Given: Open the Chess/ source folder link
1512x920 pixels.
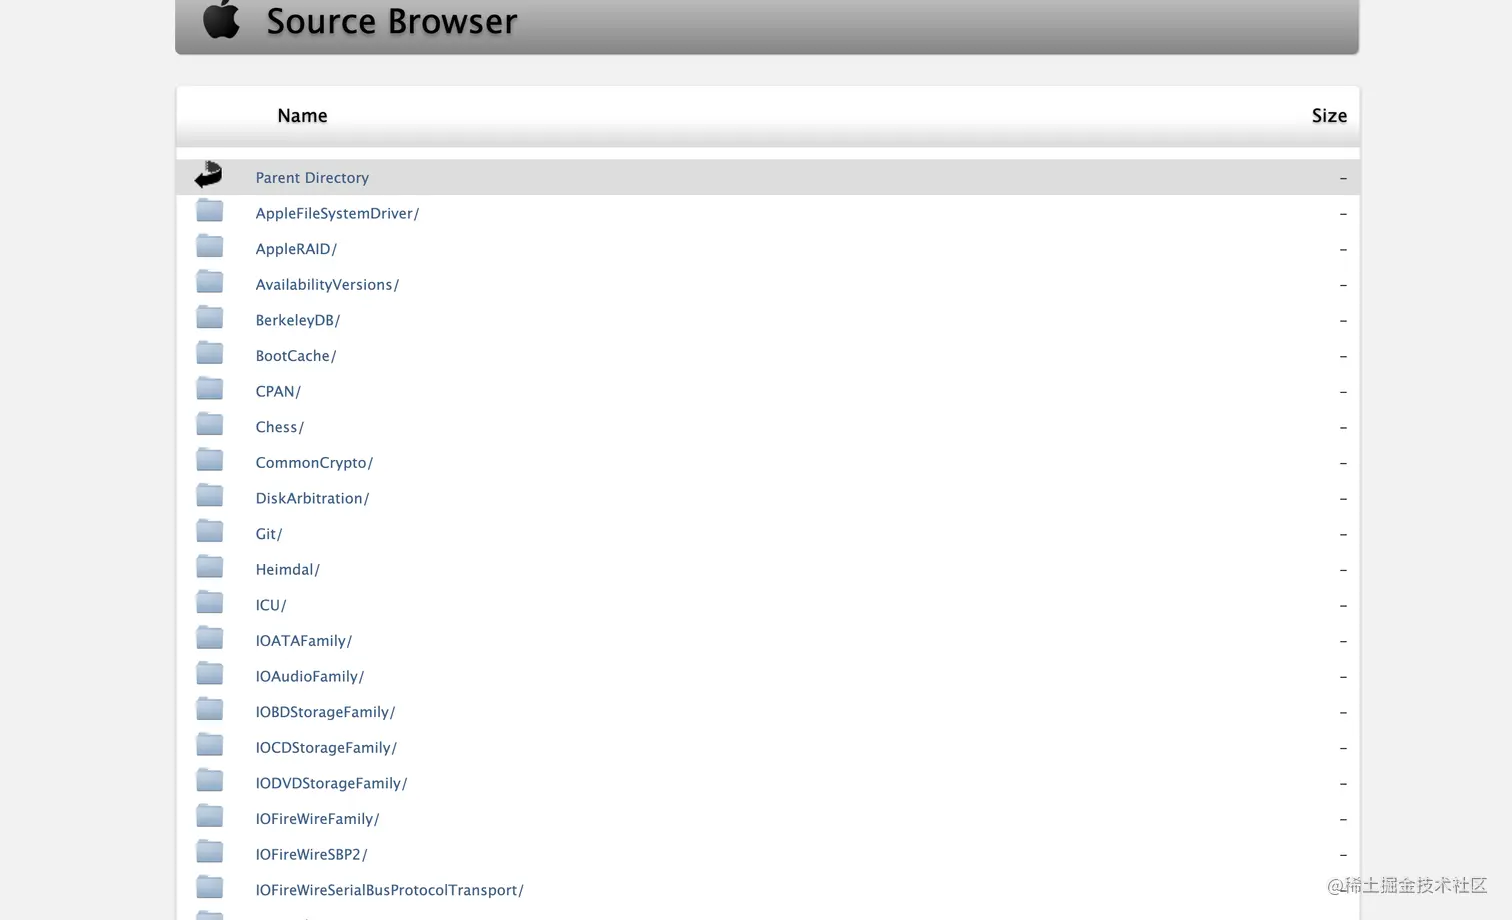Looking at the screenshot, I should 280,427.
